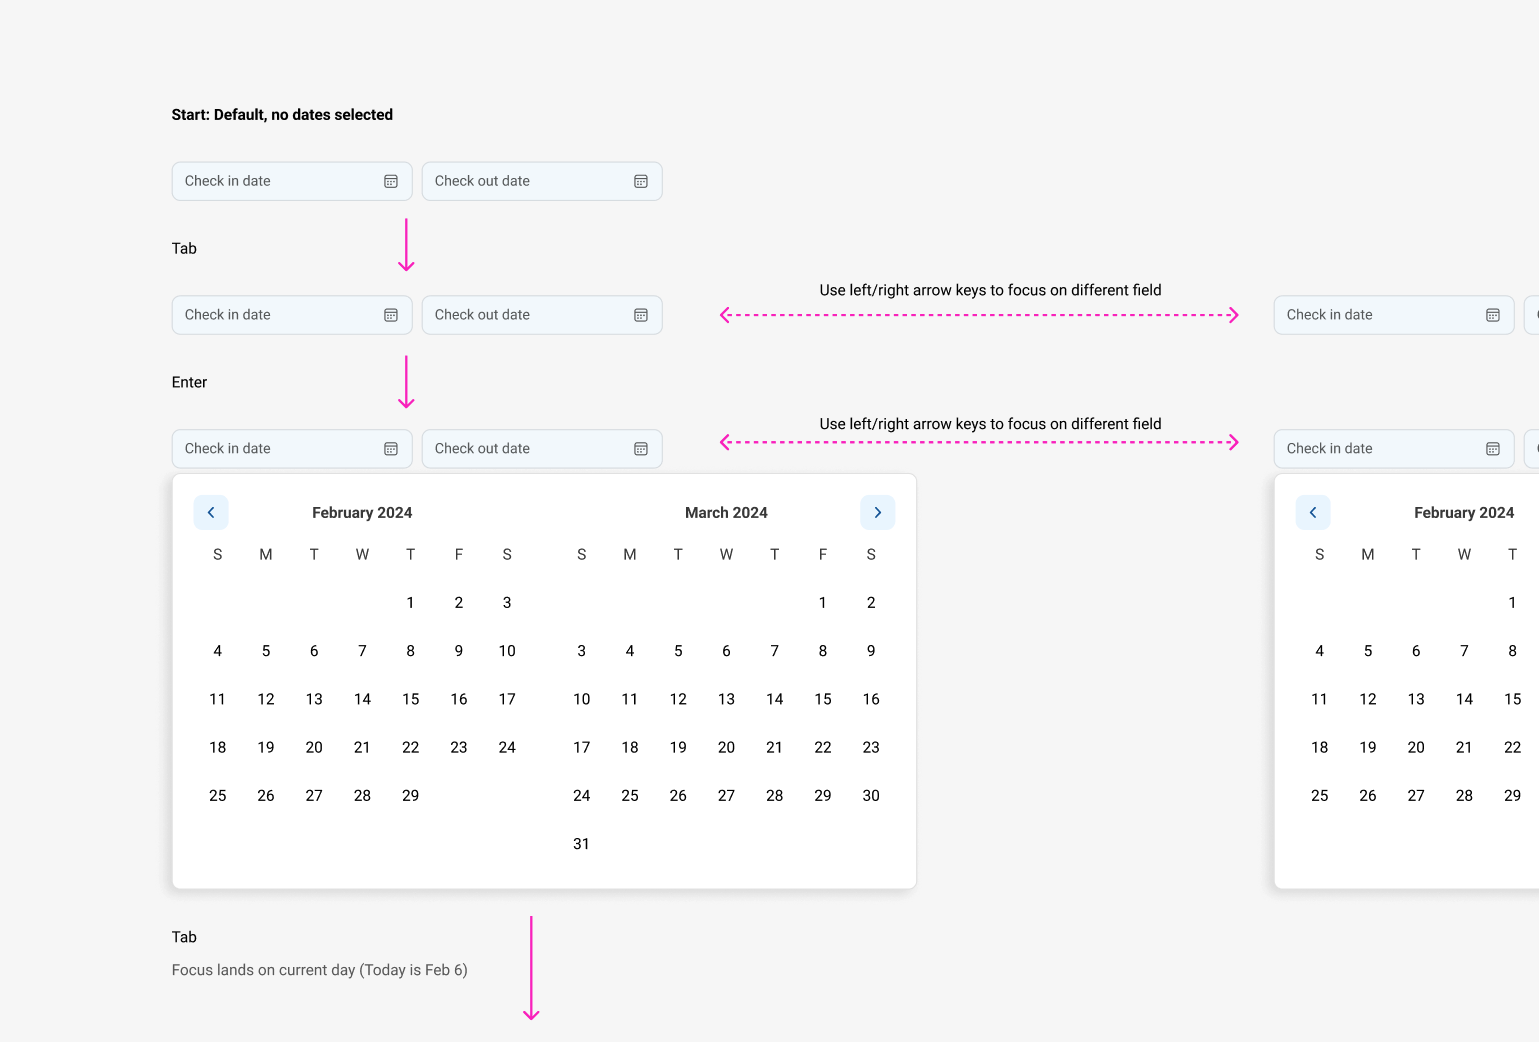The height and width of the screenshot is (1042, 1539).
Task: Focus the topmost Check in date field
Action: pos(275,181)
